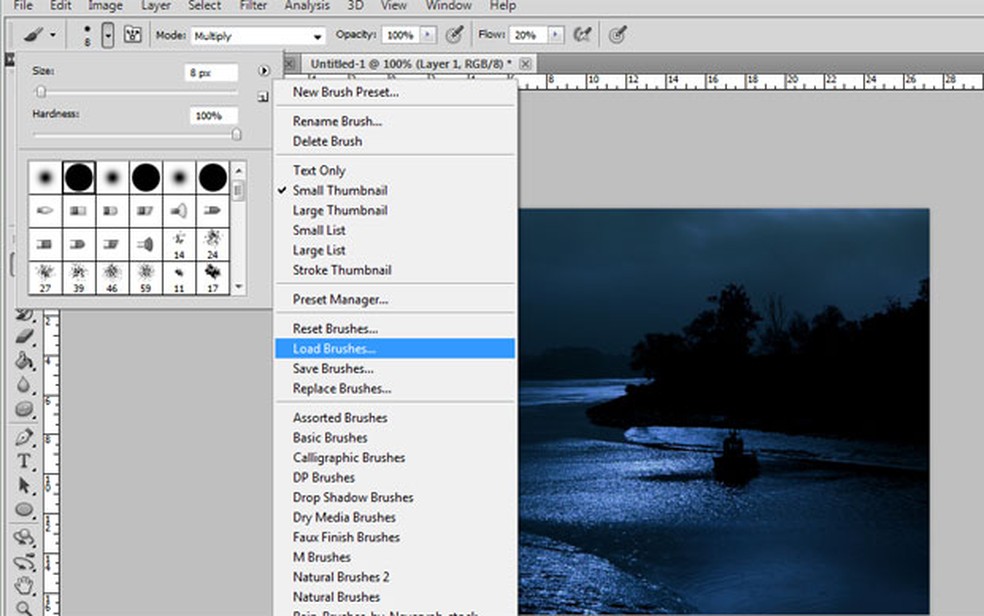This screenshot has width=984, height=616.
Task: Toggle the Brush panel icon
Action: coord(132,35)
